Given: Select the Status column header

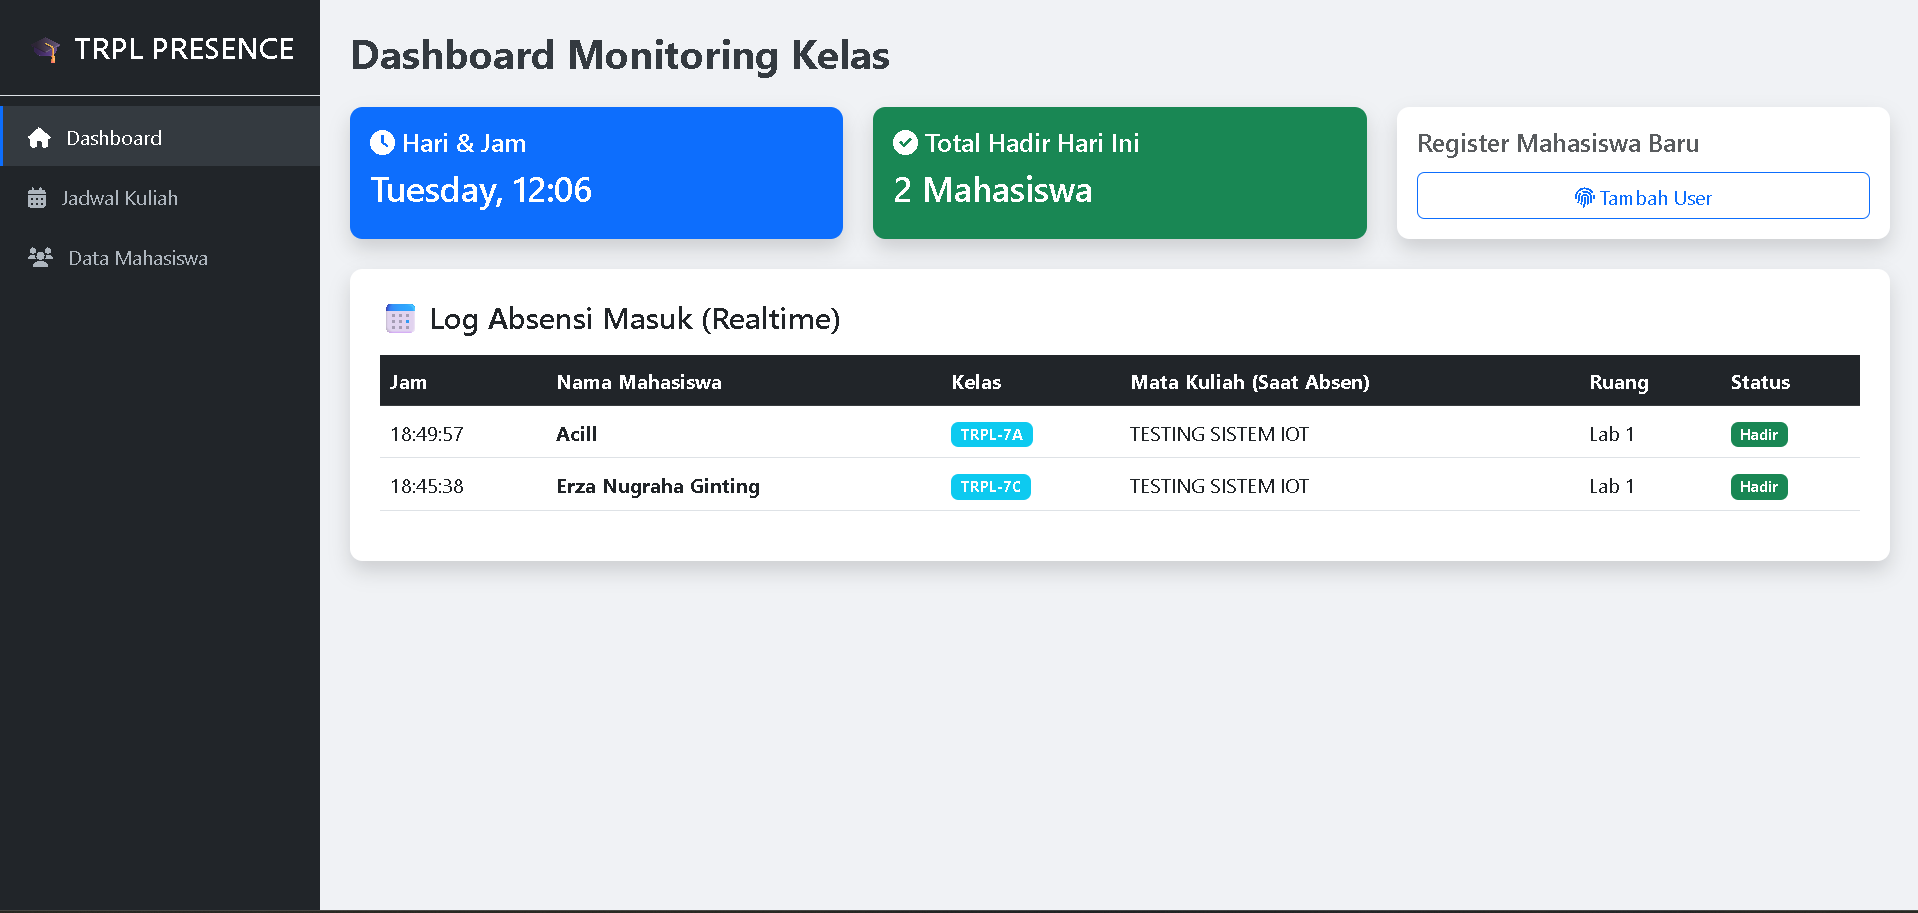Looking at the screenshot, I should [1760, 381].
